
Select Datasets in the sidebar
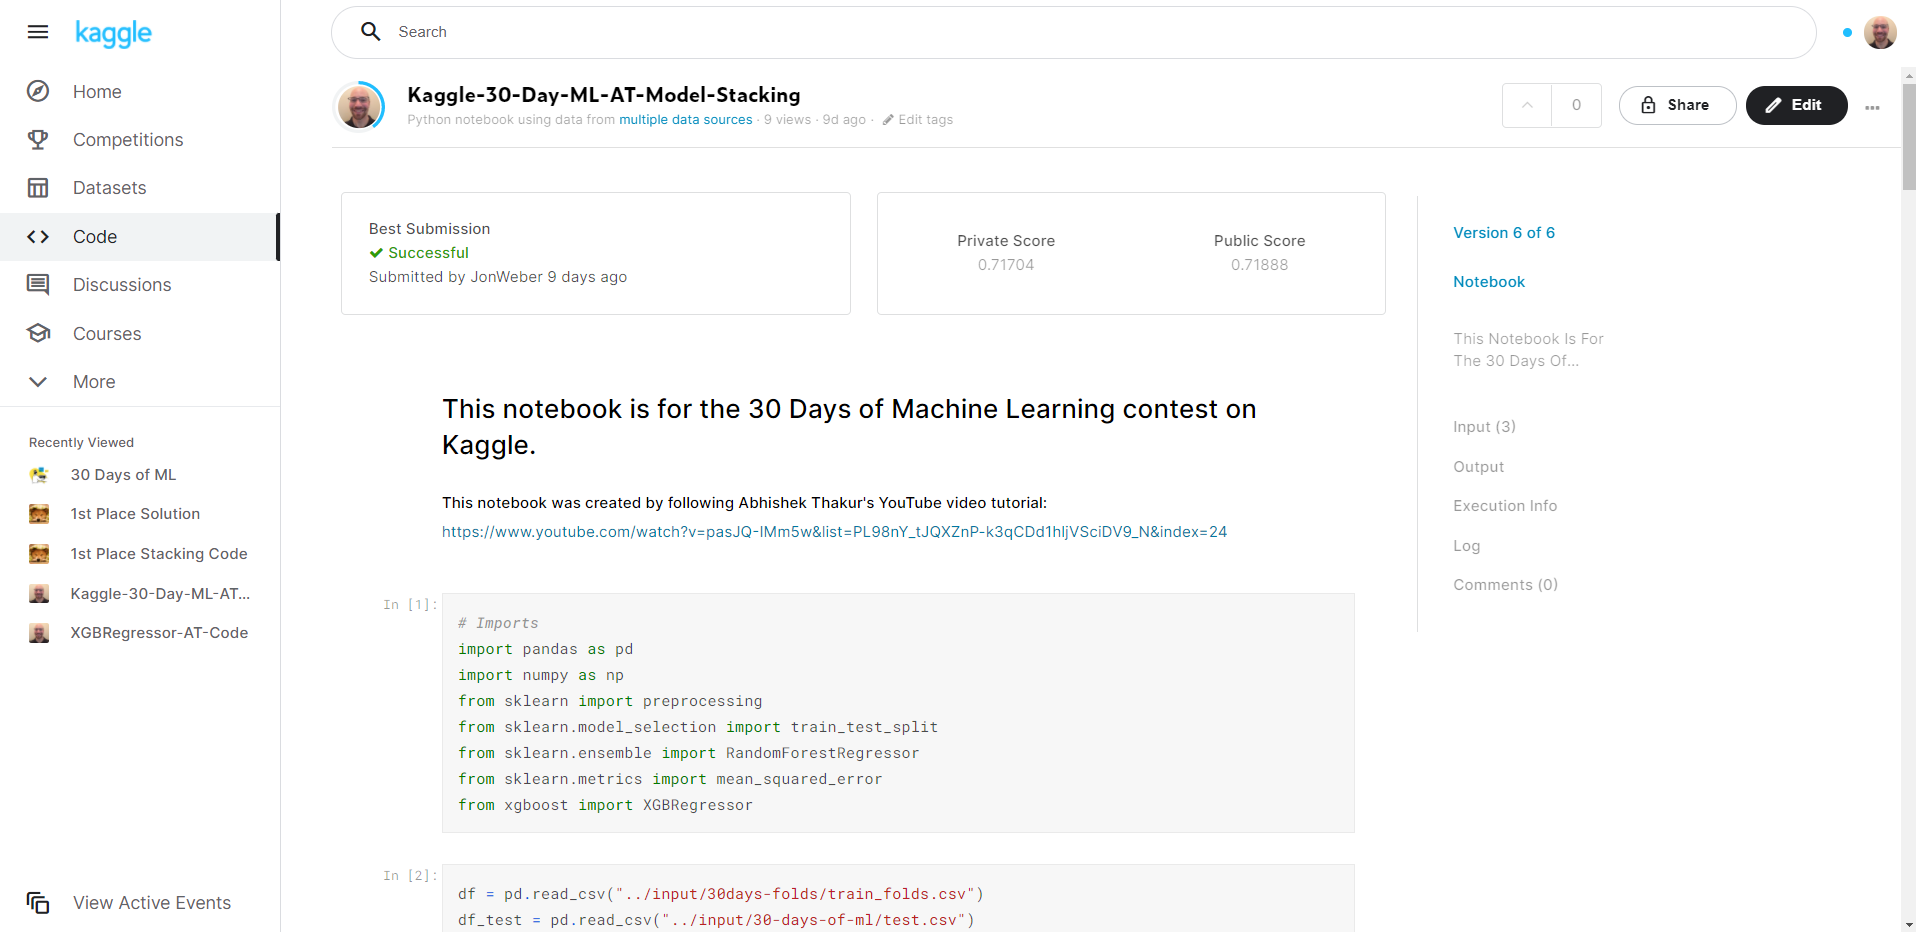(140, 188)
